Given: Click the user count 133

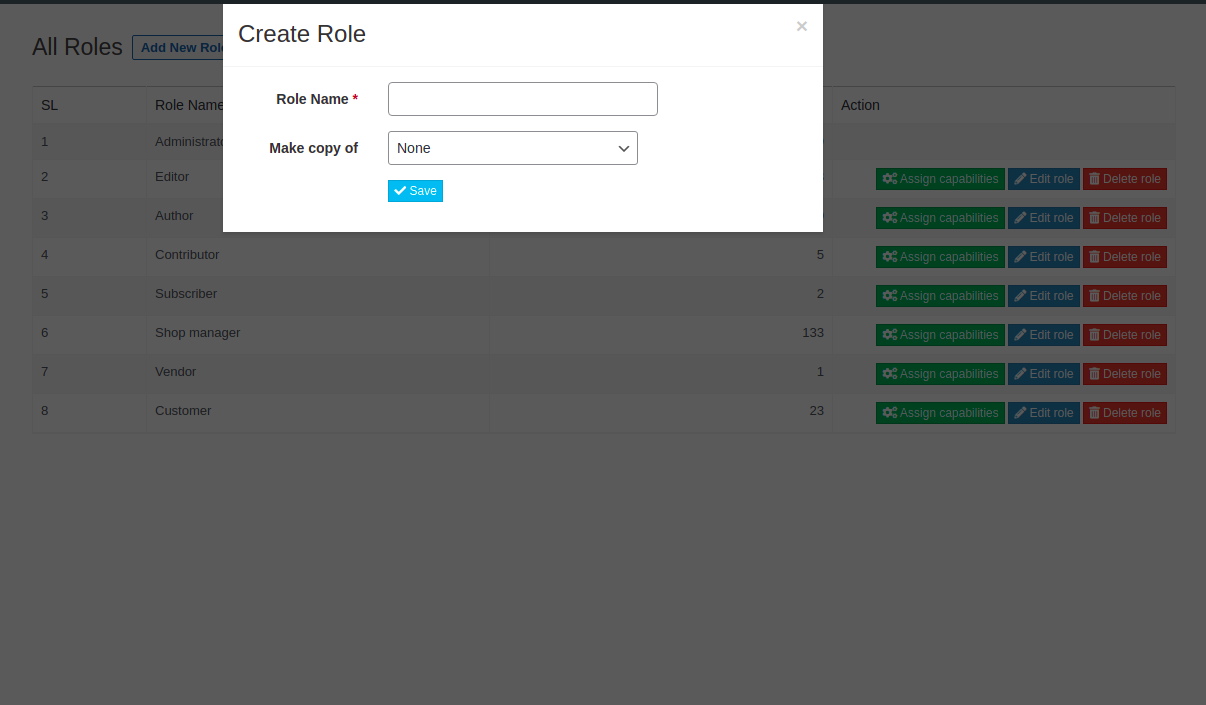Looking at the screenshot, I should [813, 332].
